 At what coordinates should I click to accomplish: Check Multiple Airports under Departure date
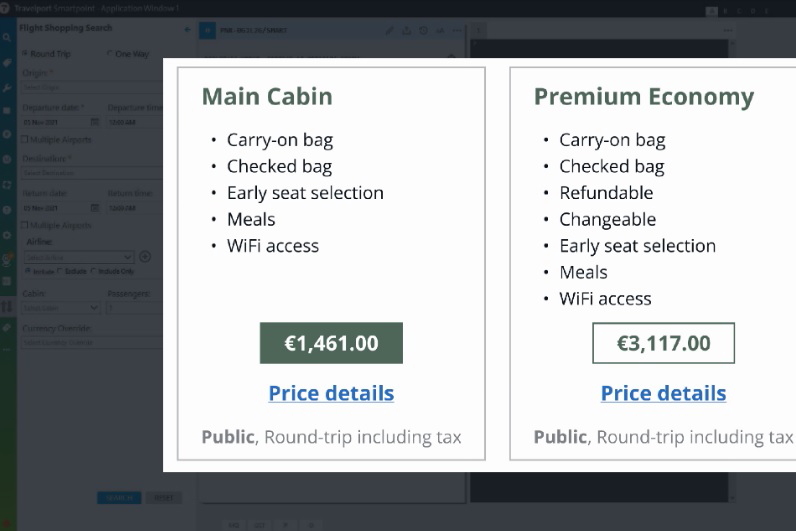(x=24, y=139)
